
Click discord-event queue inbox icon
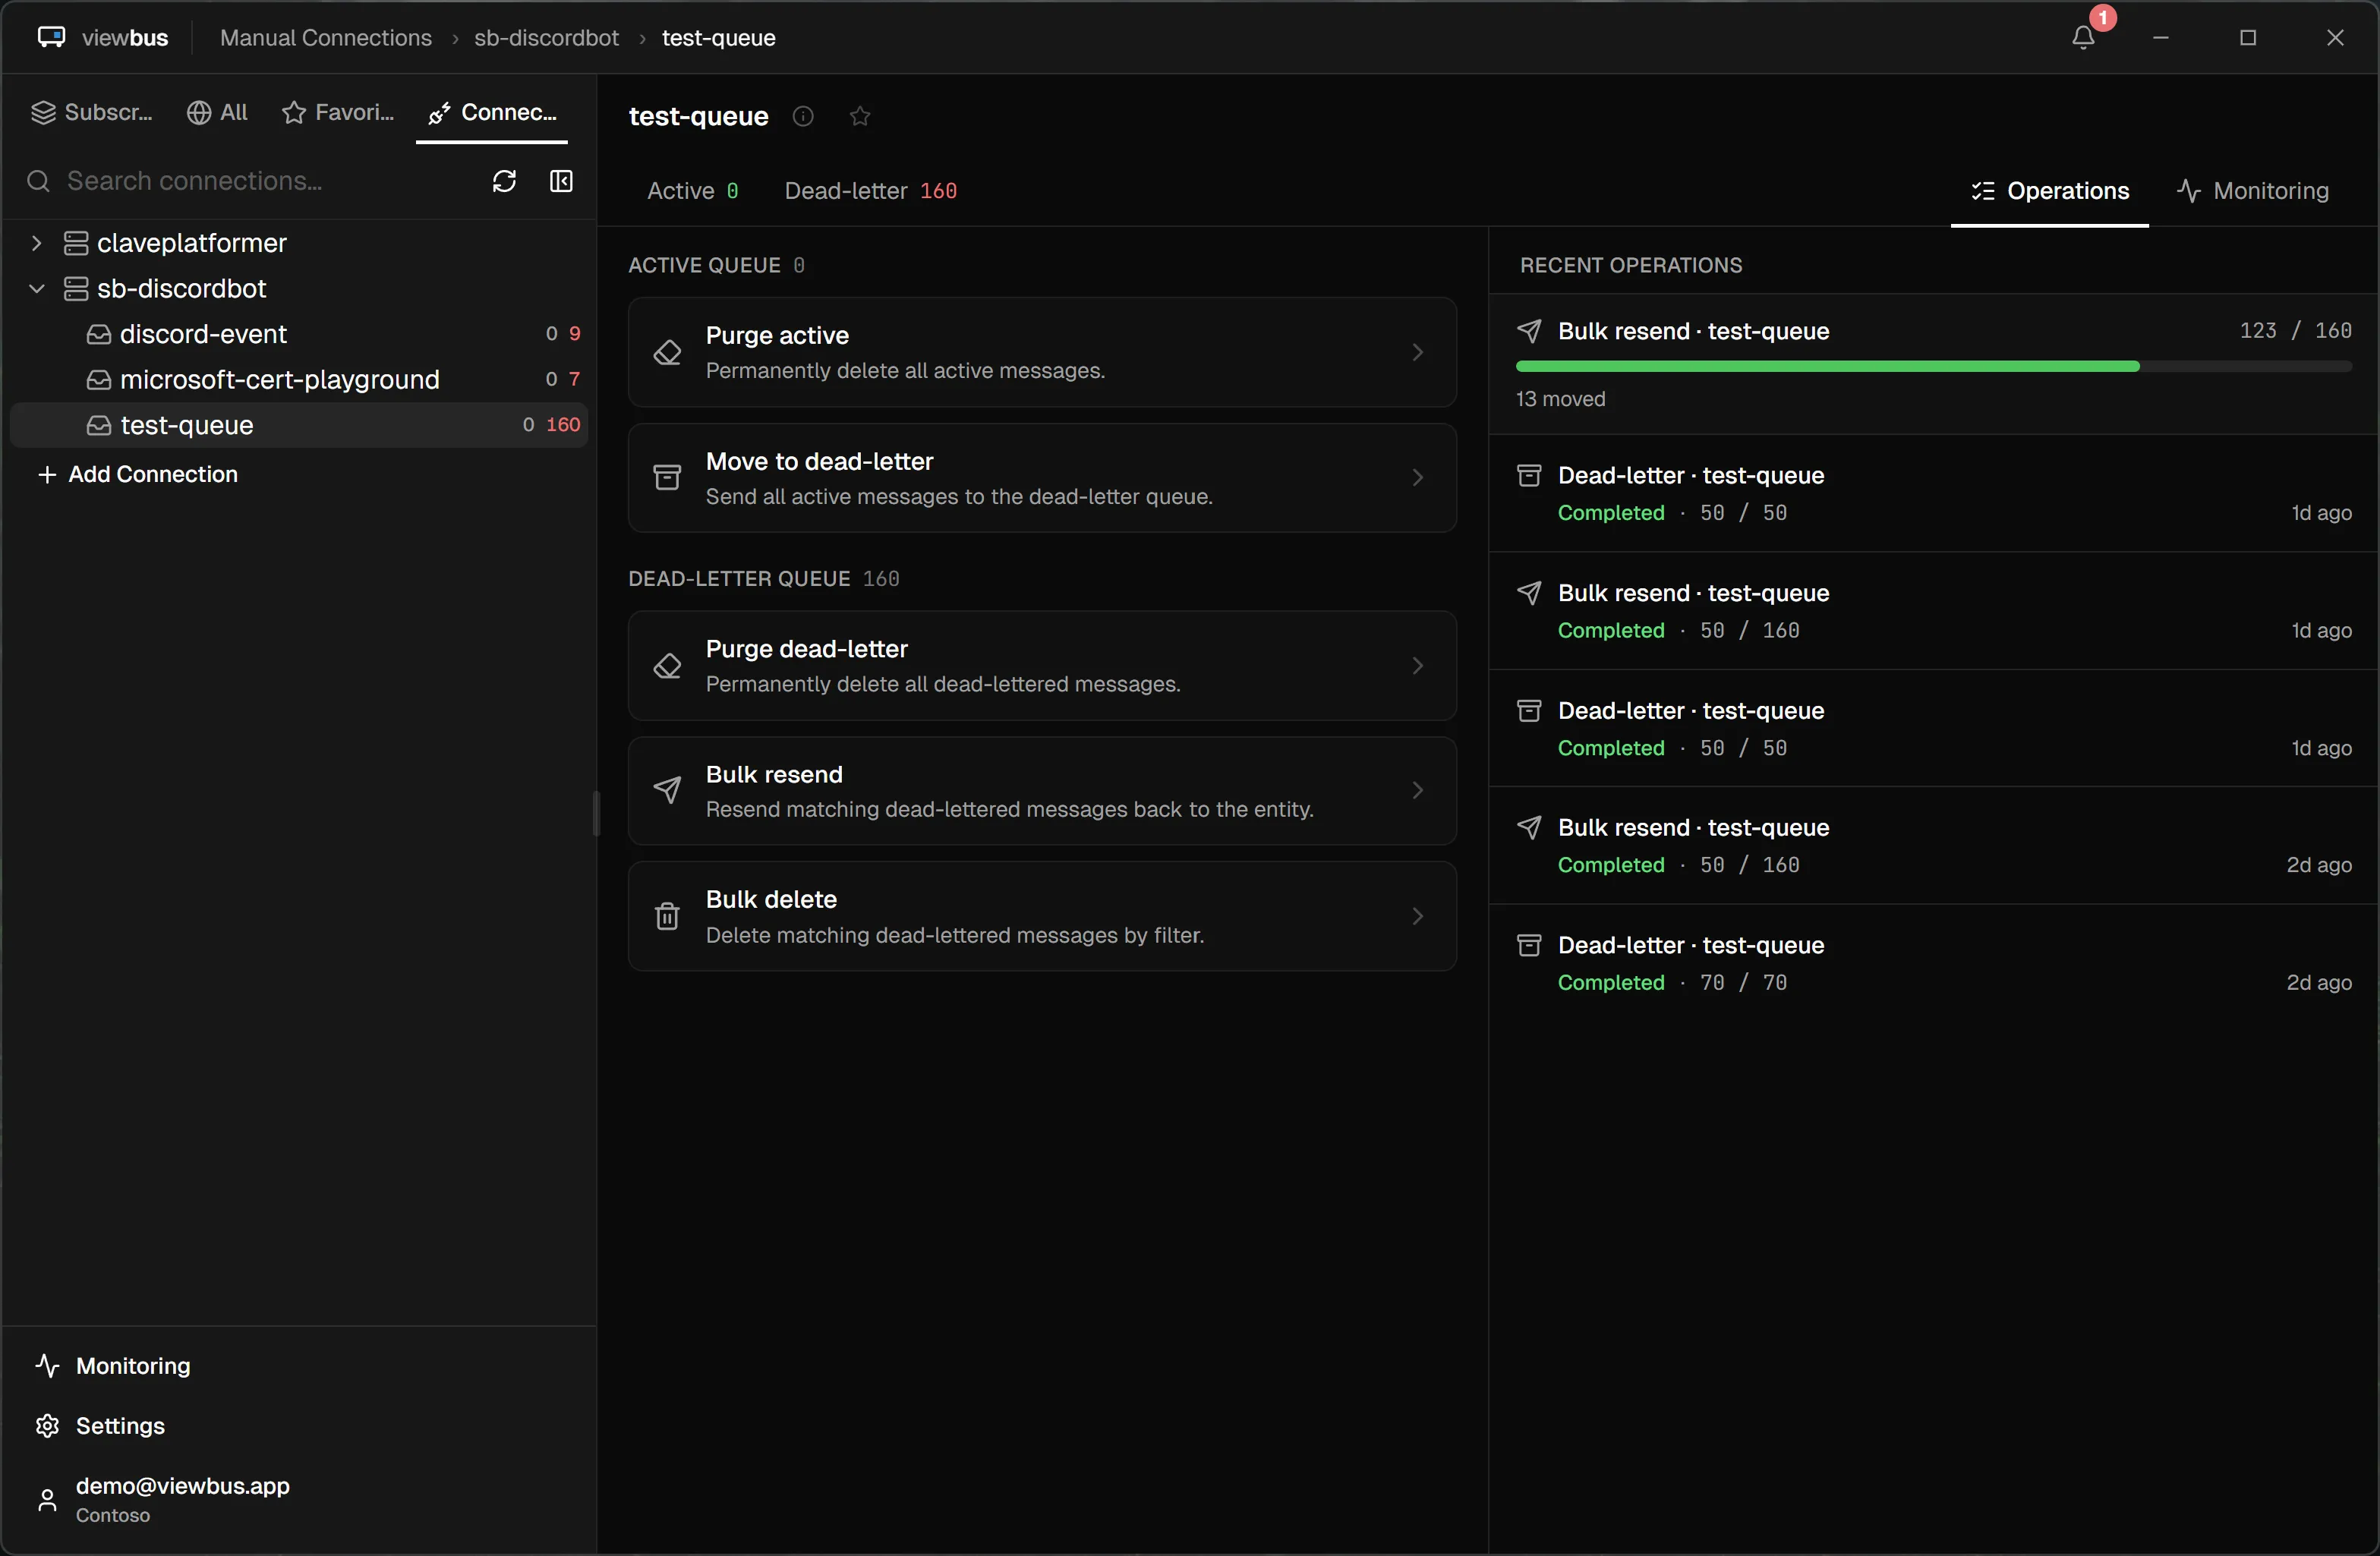coord(98,334)
